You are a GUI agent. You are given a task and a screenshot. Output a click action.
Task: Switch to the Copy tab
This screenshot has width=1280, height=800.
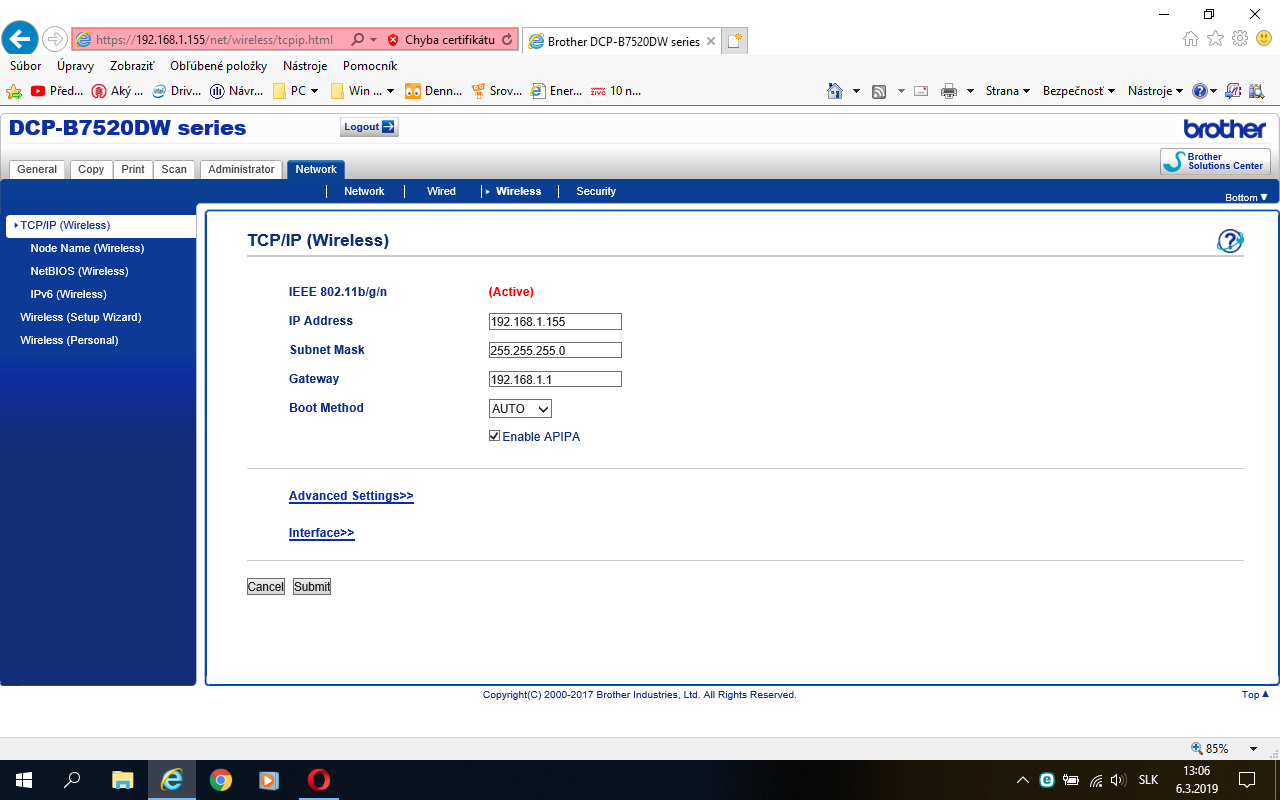(91, 170)
